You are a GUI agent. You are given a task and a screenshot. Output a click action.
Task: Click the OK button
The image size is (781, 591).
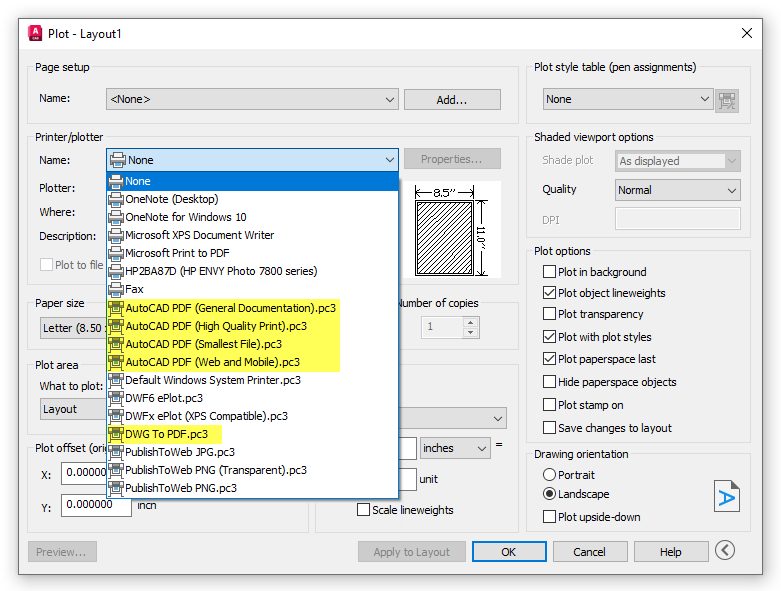pos(509,552)
